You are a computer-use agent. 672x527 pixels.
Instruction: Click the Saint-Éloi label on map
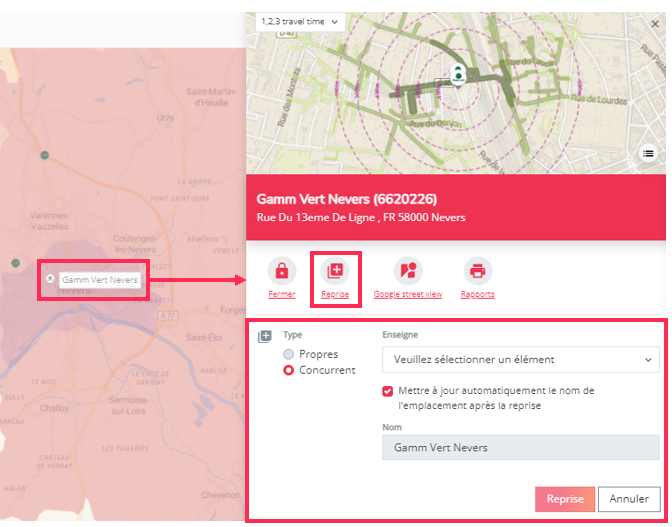pos(204,338)
